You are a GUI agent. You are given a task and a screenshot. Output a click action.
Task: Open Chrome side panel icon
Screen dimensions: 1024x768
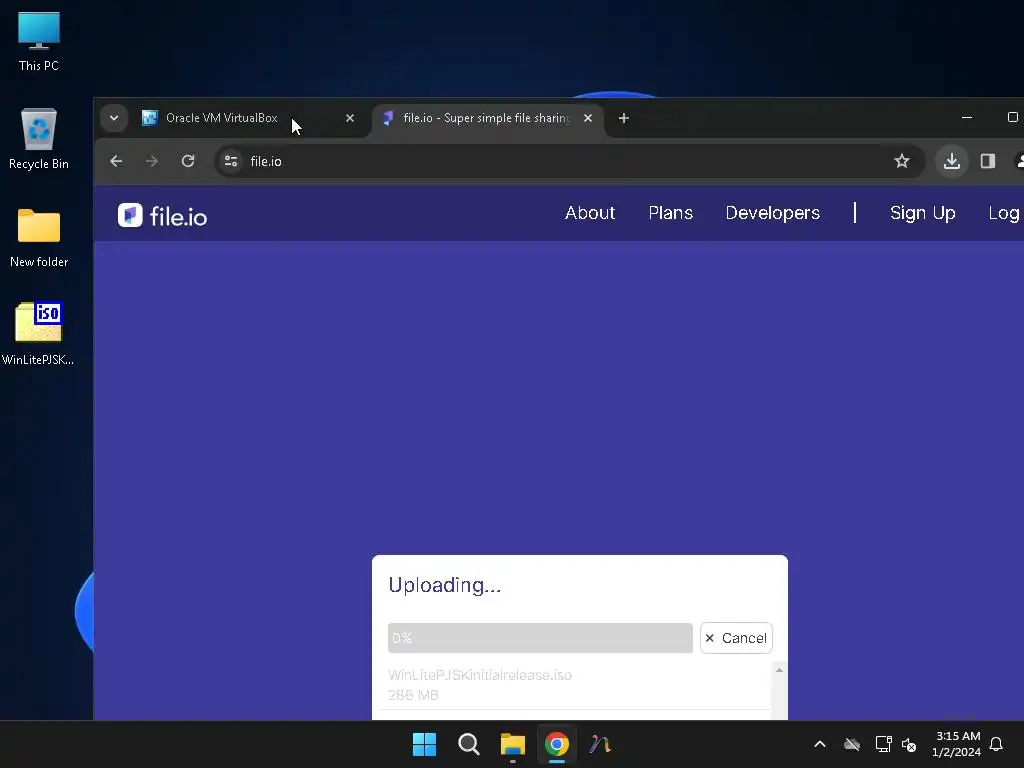tap(987, 161)
